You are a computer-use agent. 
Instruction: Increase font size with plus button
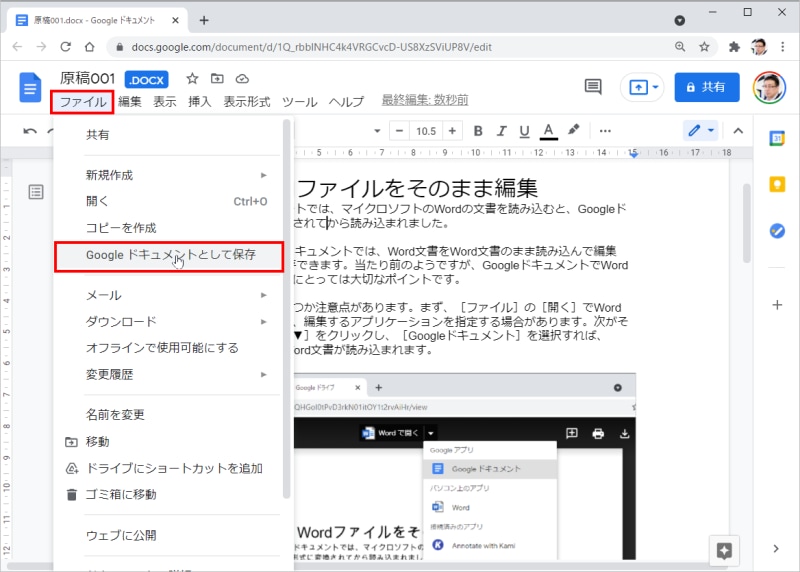452,131
